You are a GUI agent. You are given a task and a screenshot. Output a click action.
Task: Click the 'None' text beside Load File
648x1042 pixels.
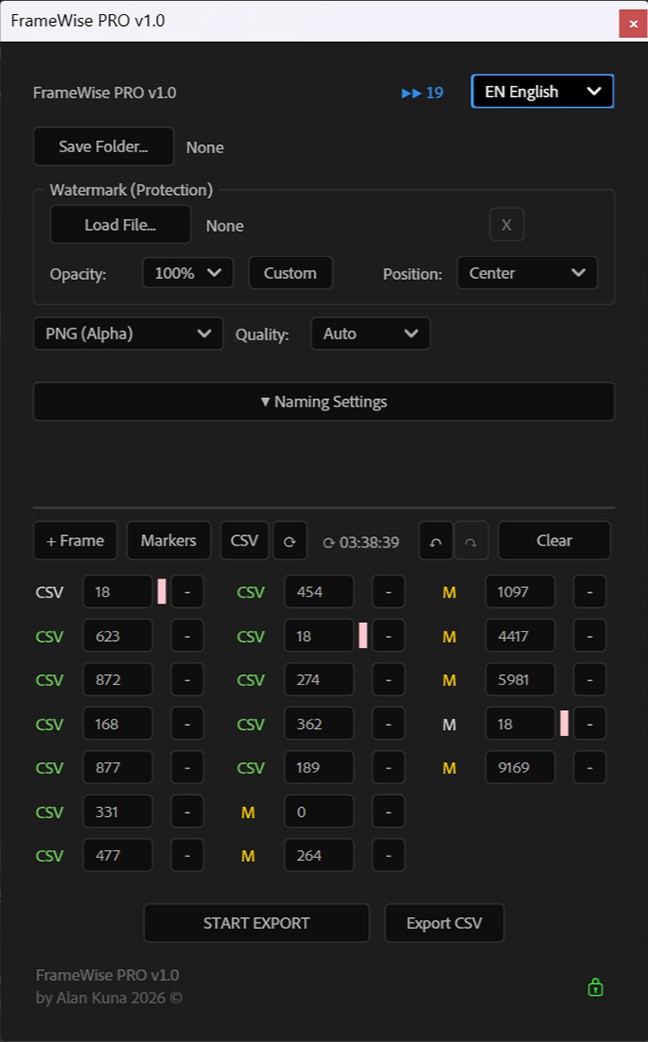(x=225, y=226)
